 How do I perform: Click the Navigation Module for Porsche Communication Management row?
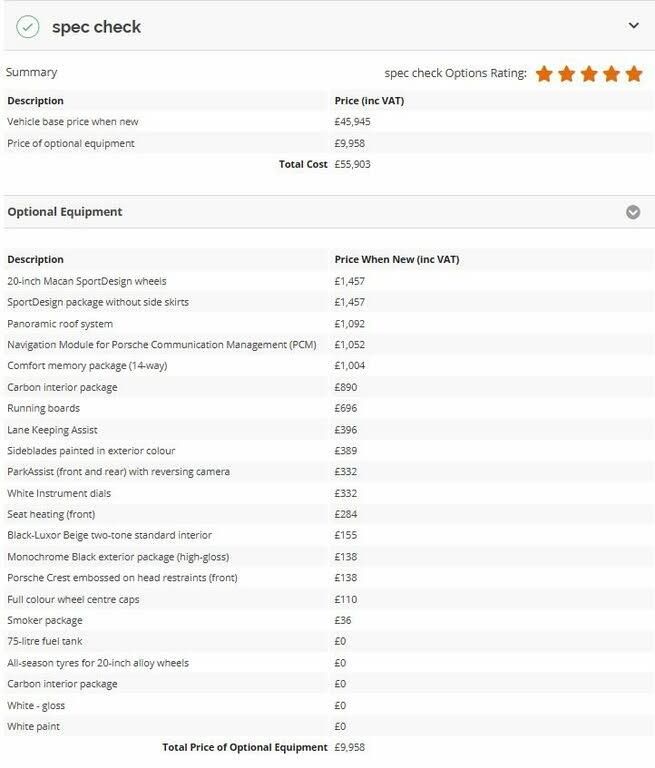click(x=329, y=345)
